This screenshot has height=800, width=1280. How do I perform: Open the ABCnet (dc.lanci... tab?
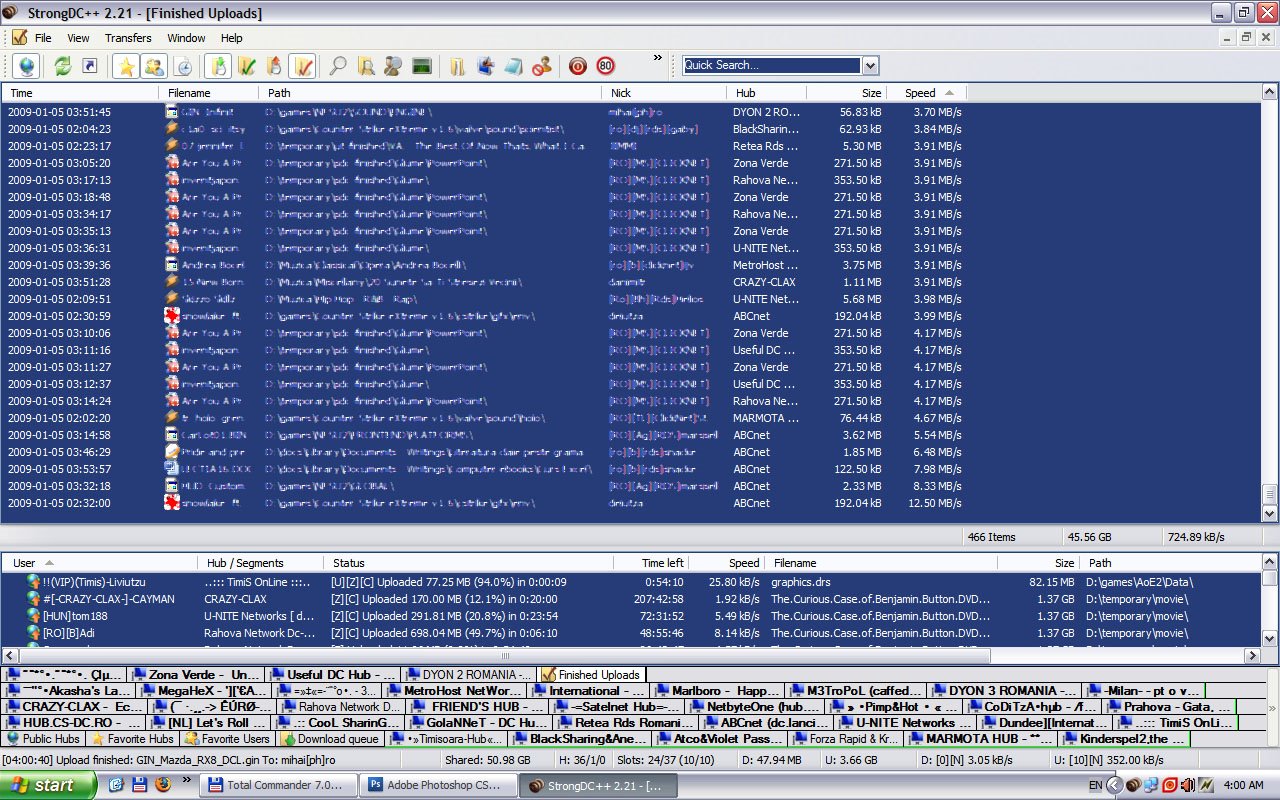[x=767, y=723]
